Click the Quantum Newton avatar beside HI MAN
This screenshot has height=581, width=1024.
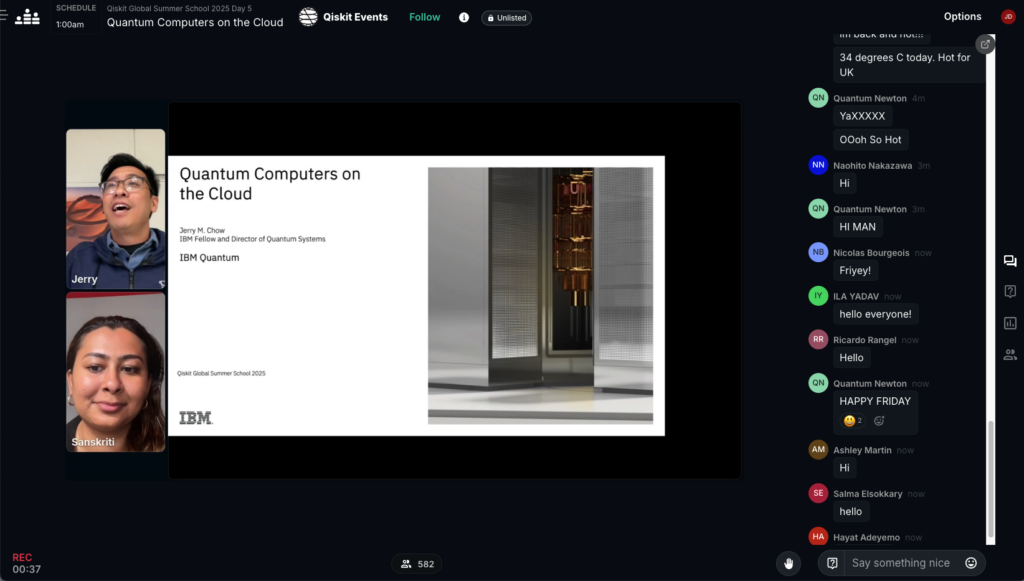point(818,209)
